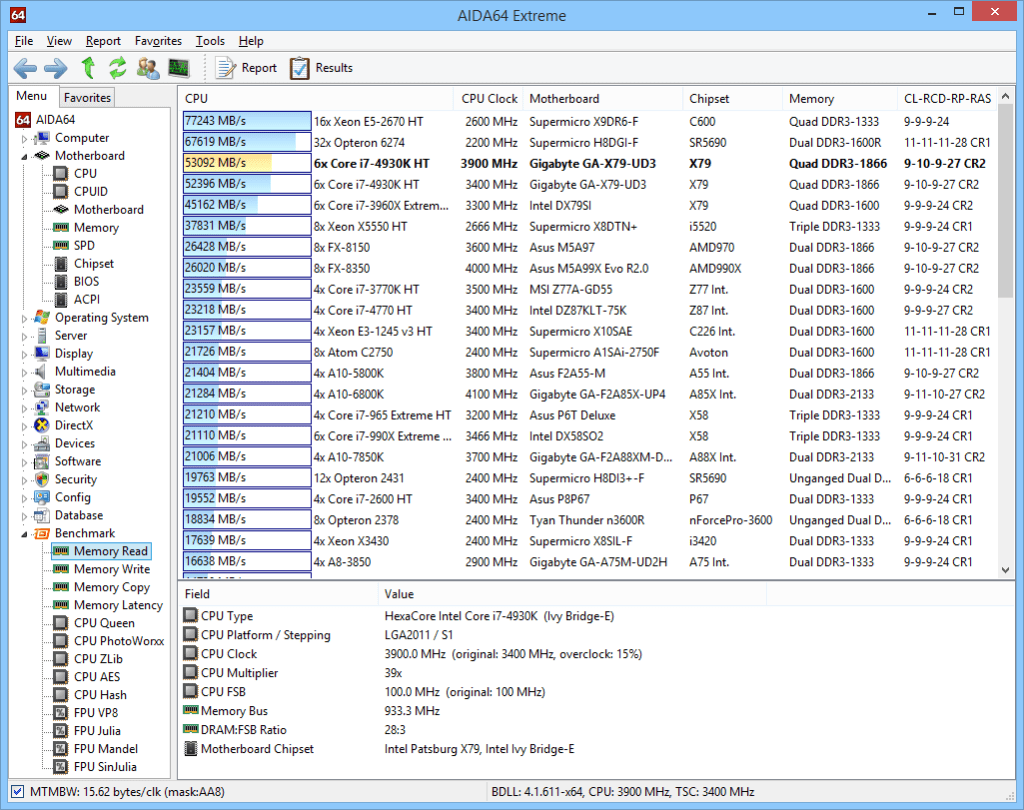This screenshot has width=1024, height=810.
Task: Click the DirectX icon in tree
Action: (42, 425)
